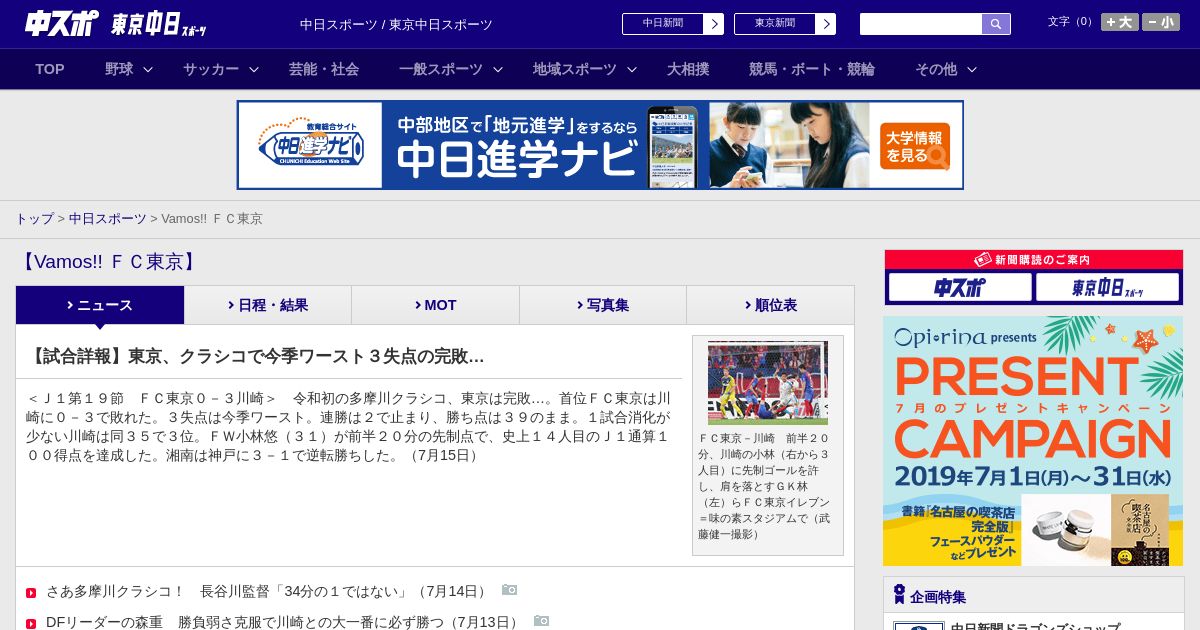Open 大相撲 section
The width and height of the screenshot is (1200, 630).
[688, 69]
